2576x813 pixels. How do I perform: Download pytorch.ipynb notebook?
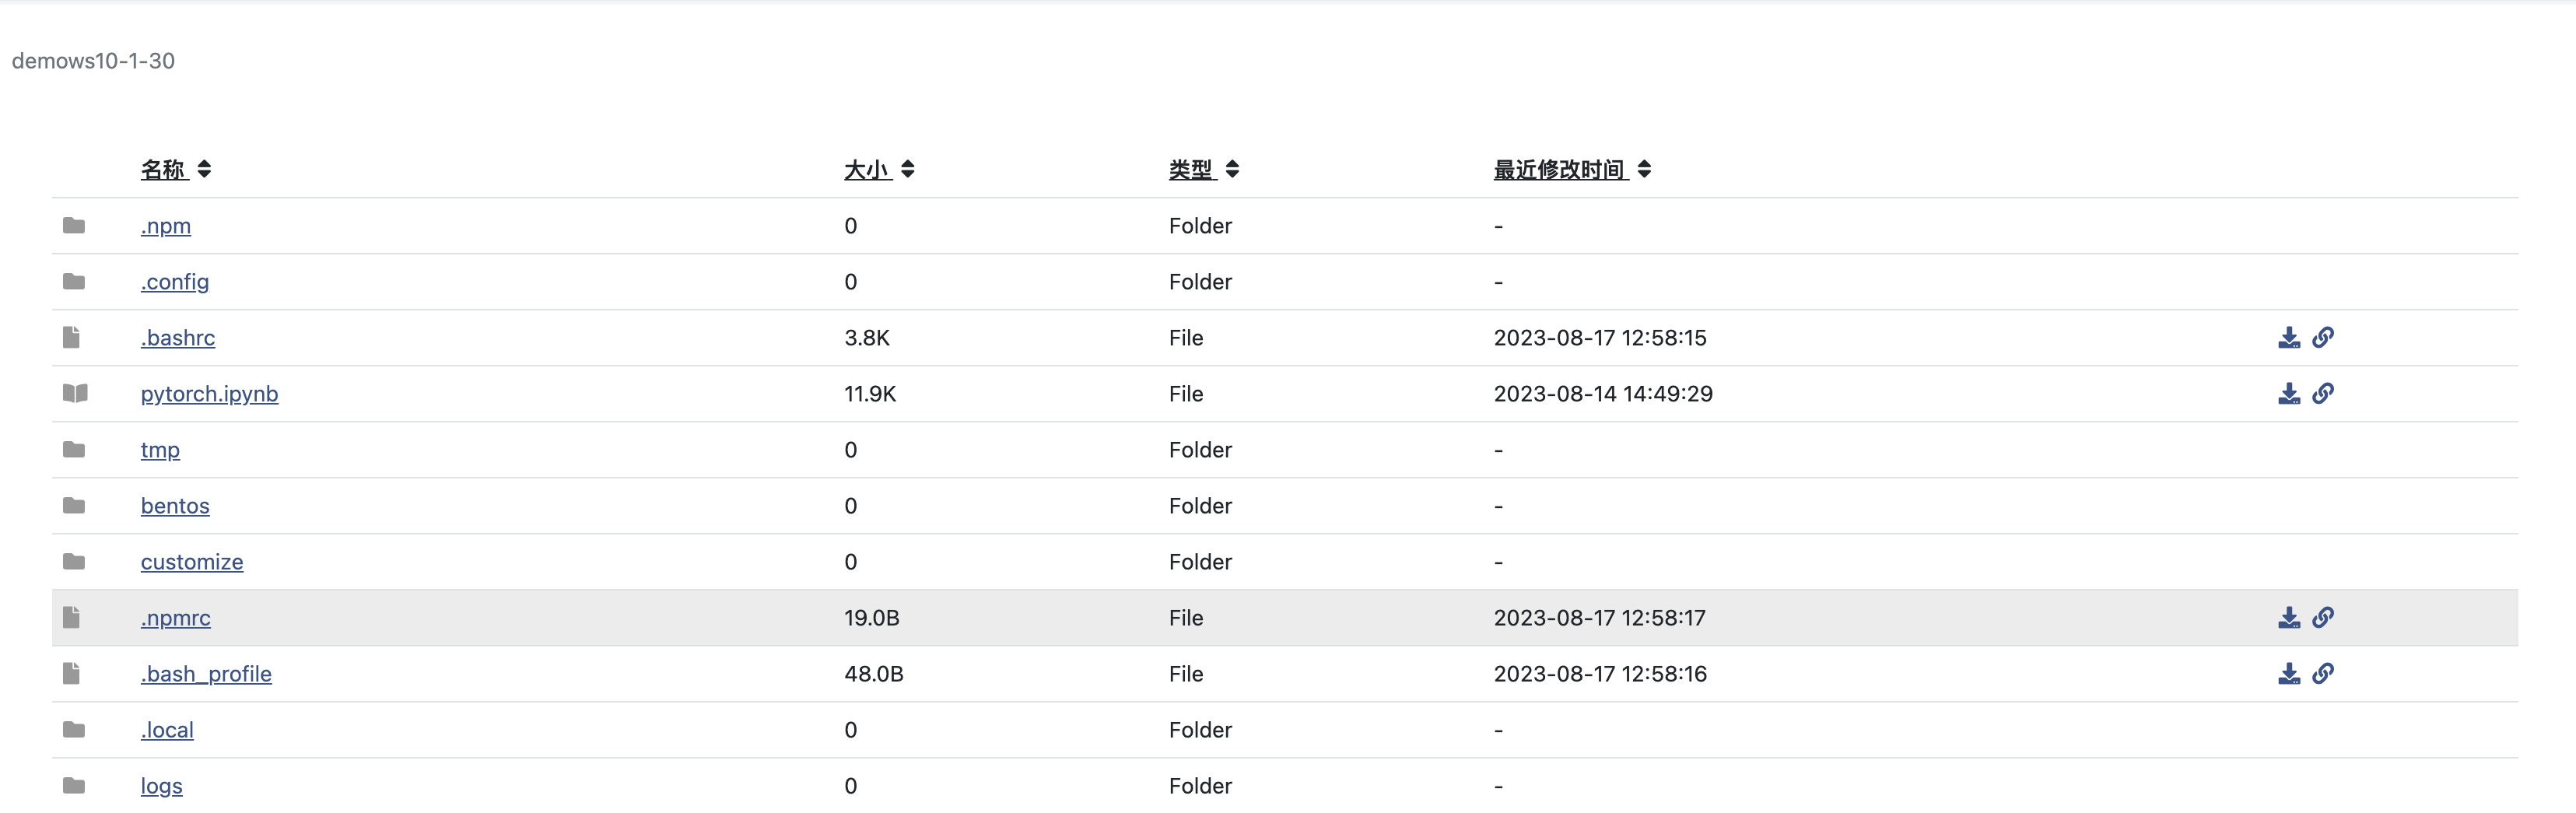(x=2288, y=394)
